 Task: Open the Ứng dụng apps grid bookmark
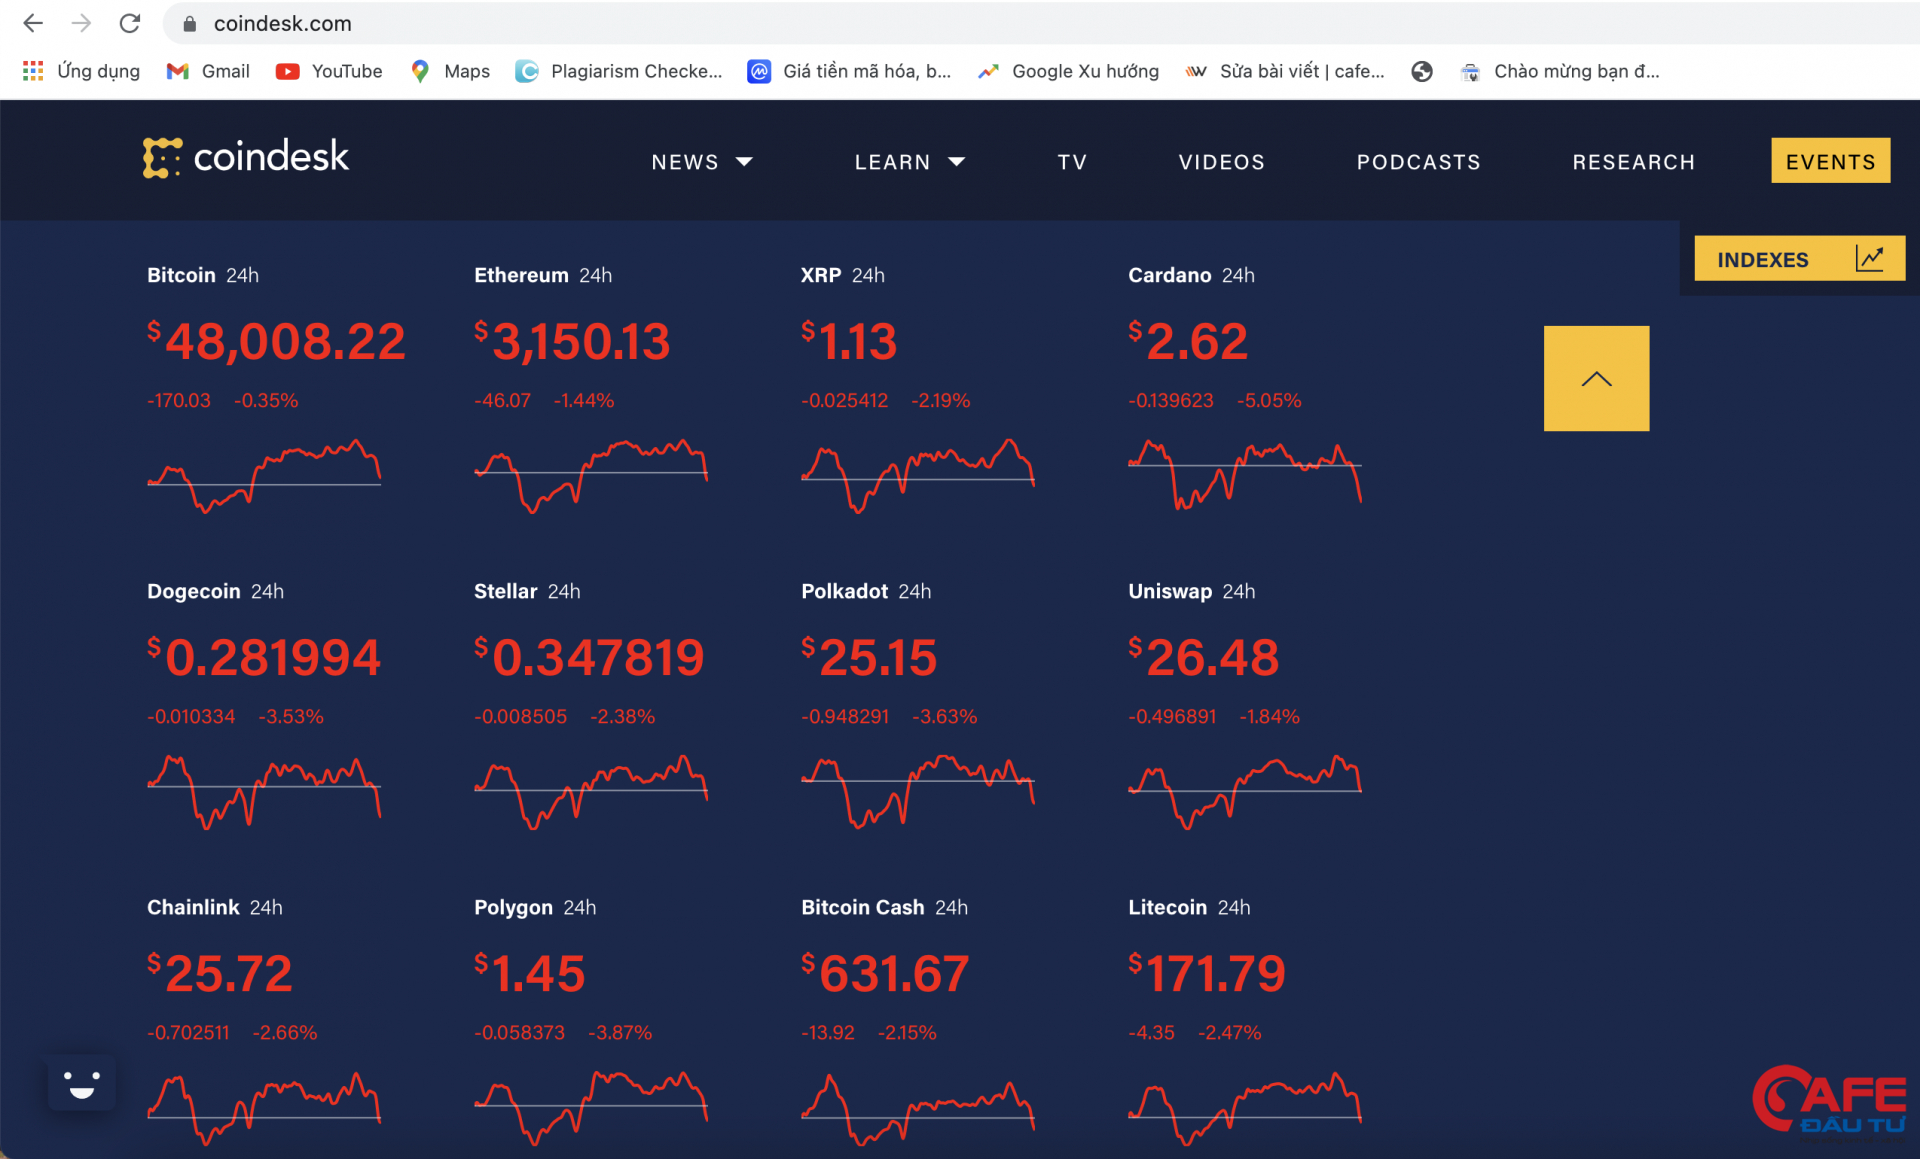(x=81, y=71)
